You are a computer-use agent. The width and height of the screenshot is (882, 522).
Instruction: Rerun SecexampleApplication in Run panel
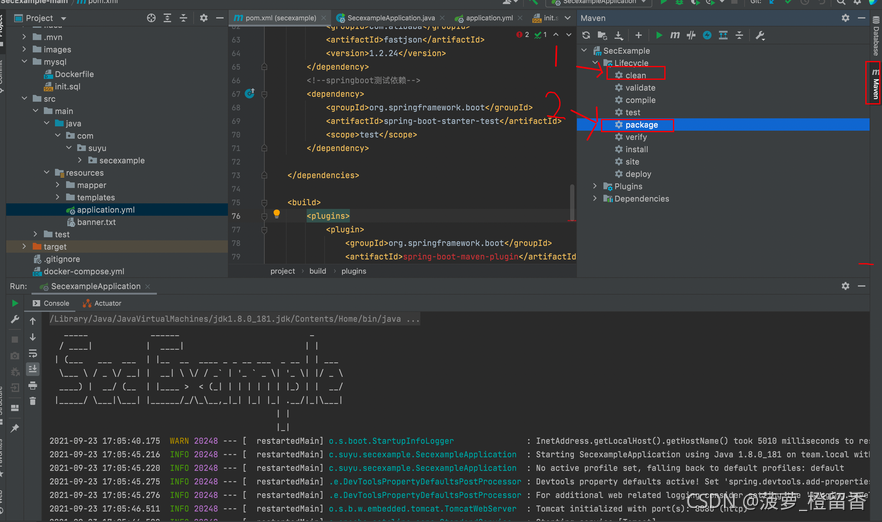point(15,303)
